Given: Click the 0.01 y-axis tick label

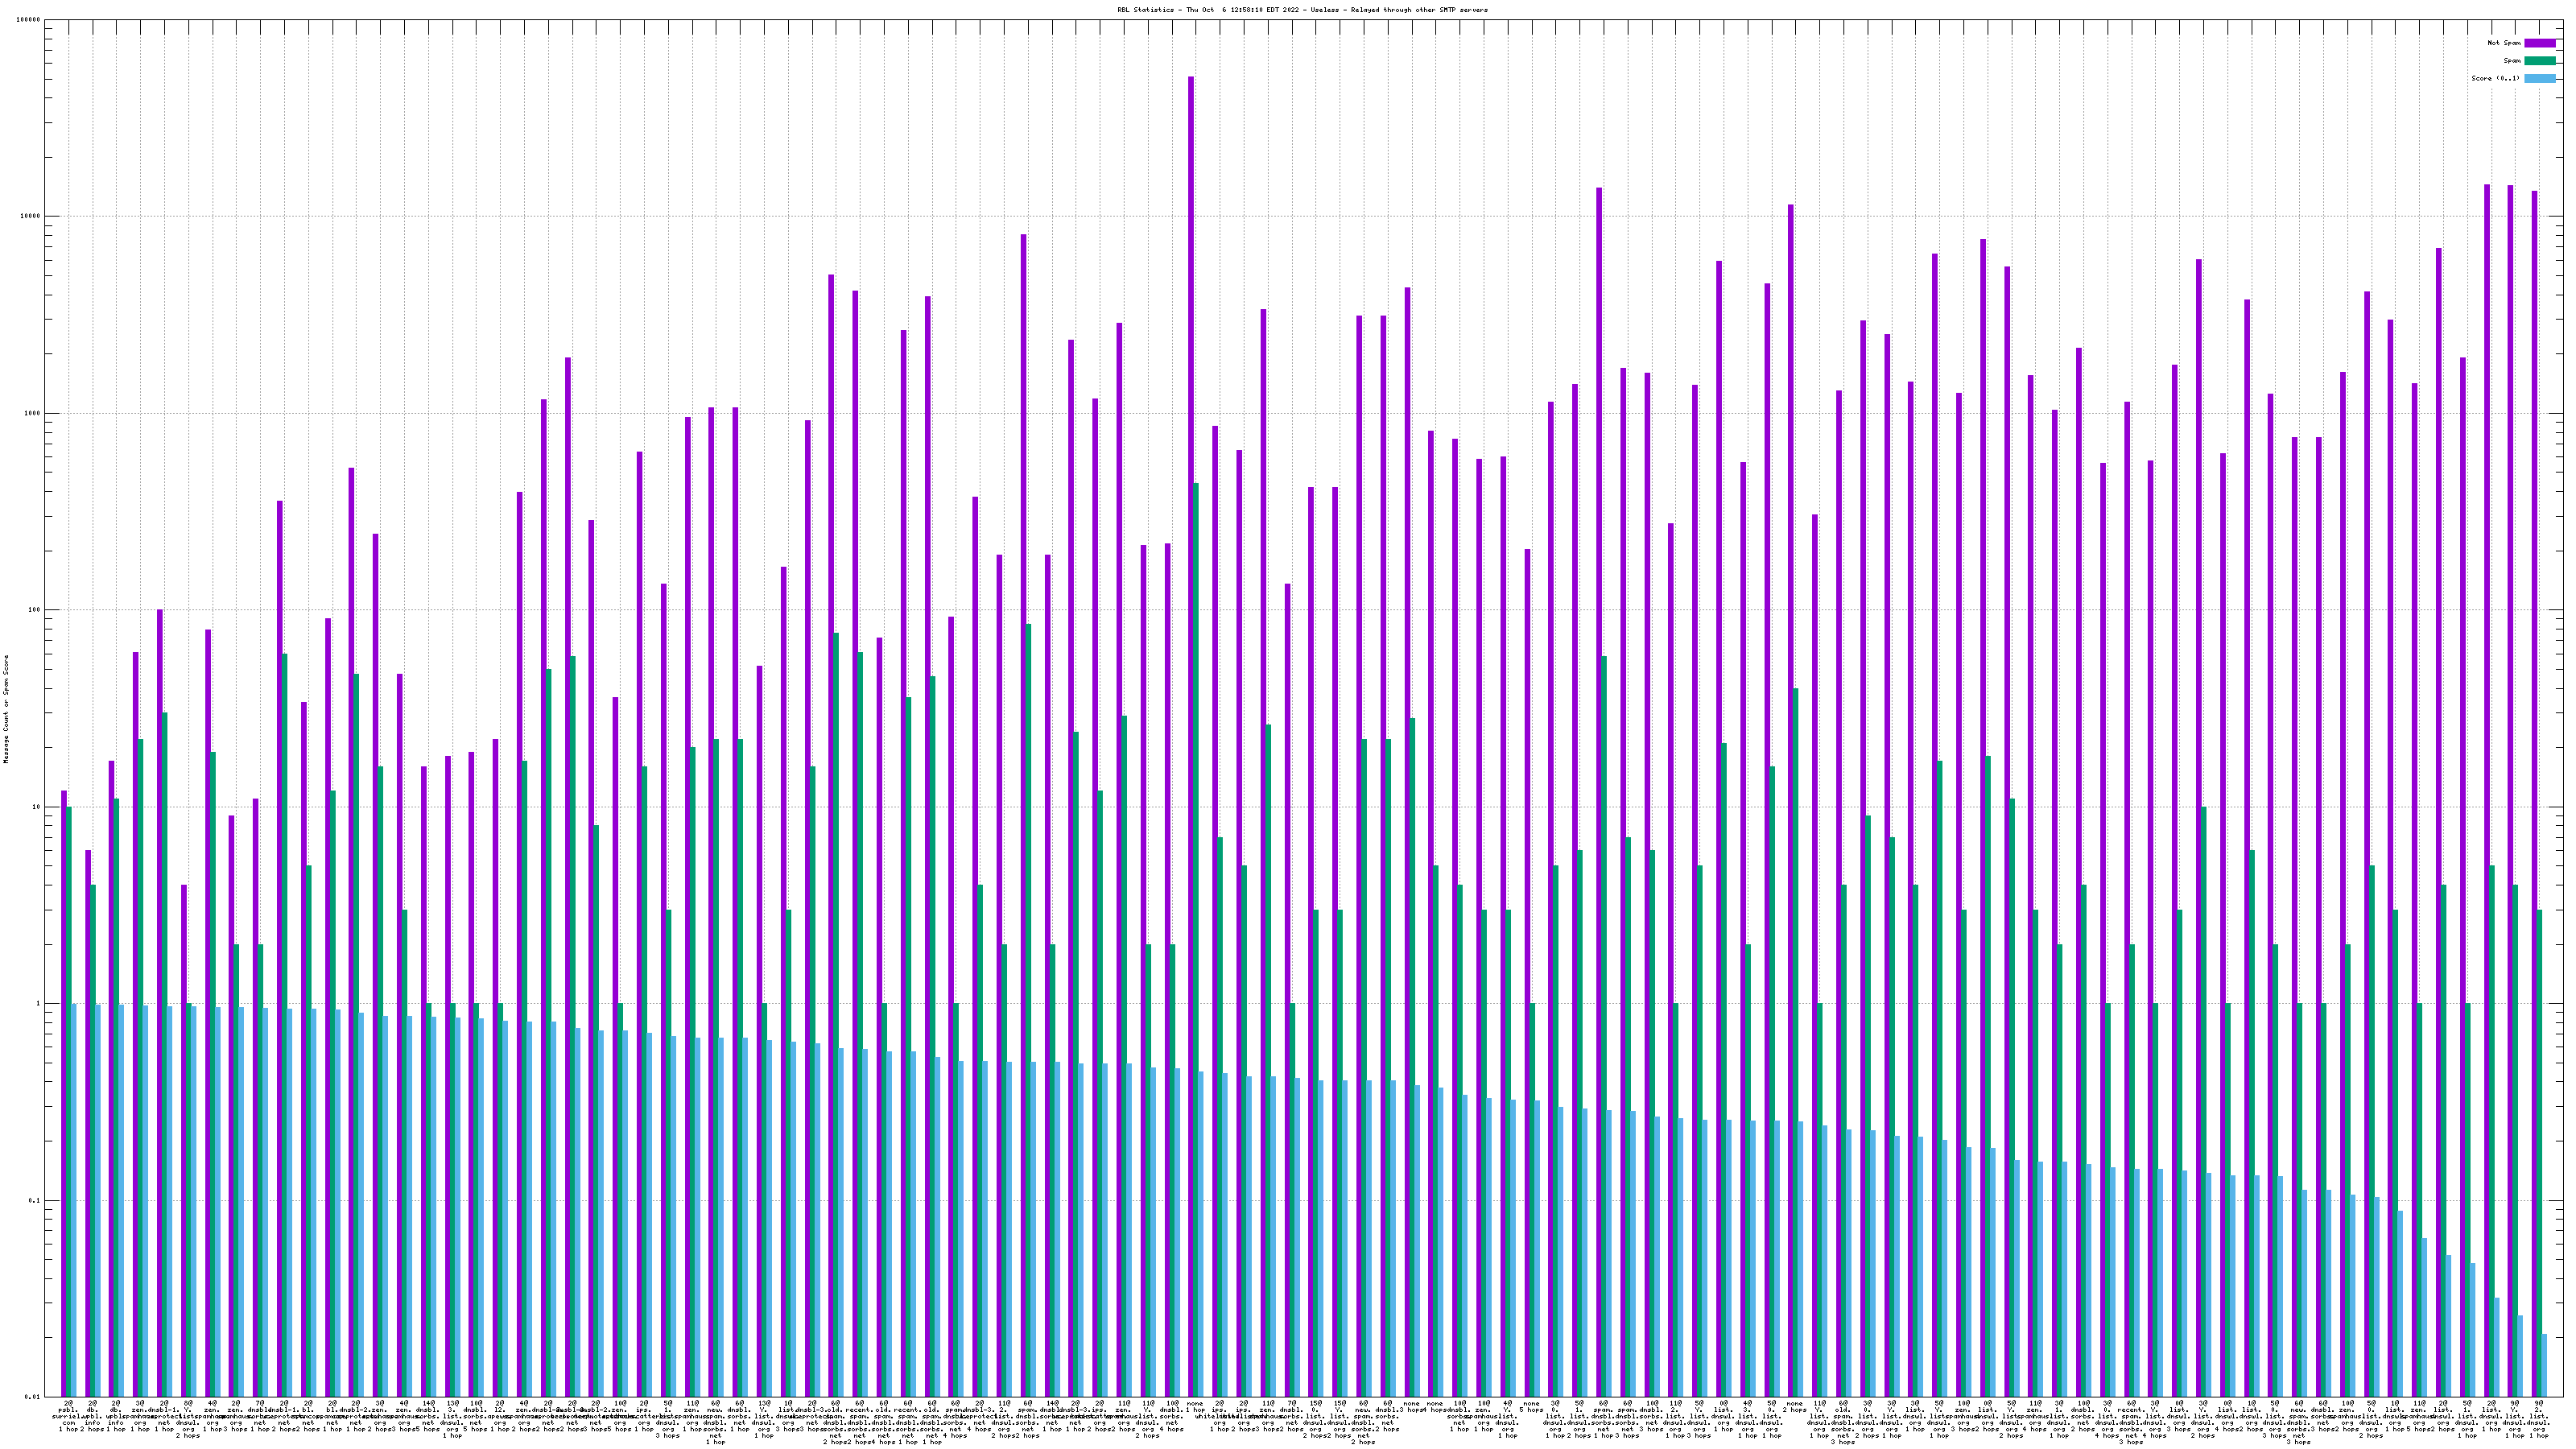Looking at the screenshot, I should pos(33,1397).
